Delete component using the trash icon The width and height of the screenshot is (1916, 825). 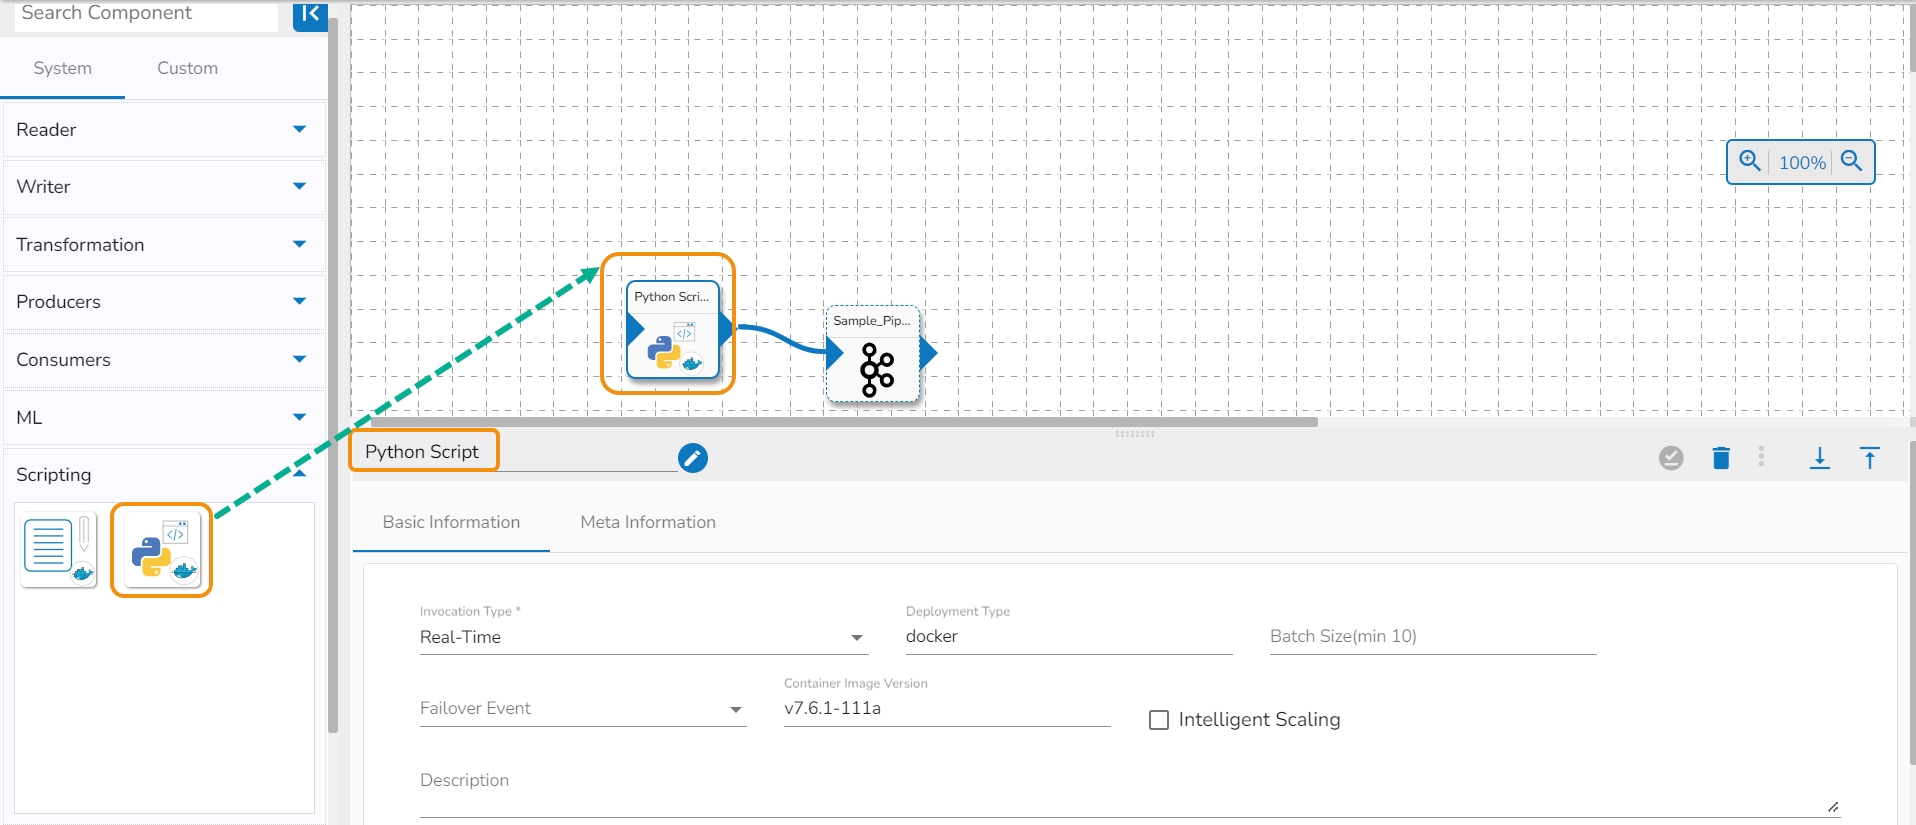1721,458
